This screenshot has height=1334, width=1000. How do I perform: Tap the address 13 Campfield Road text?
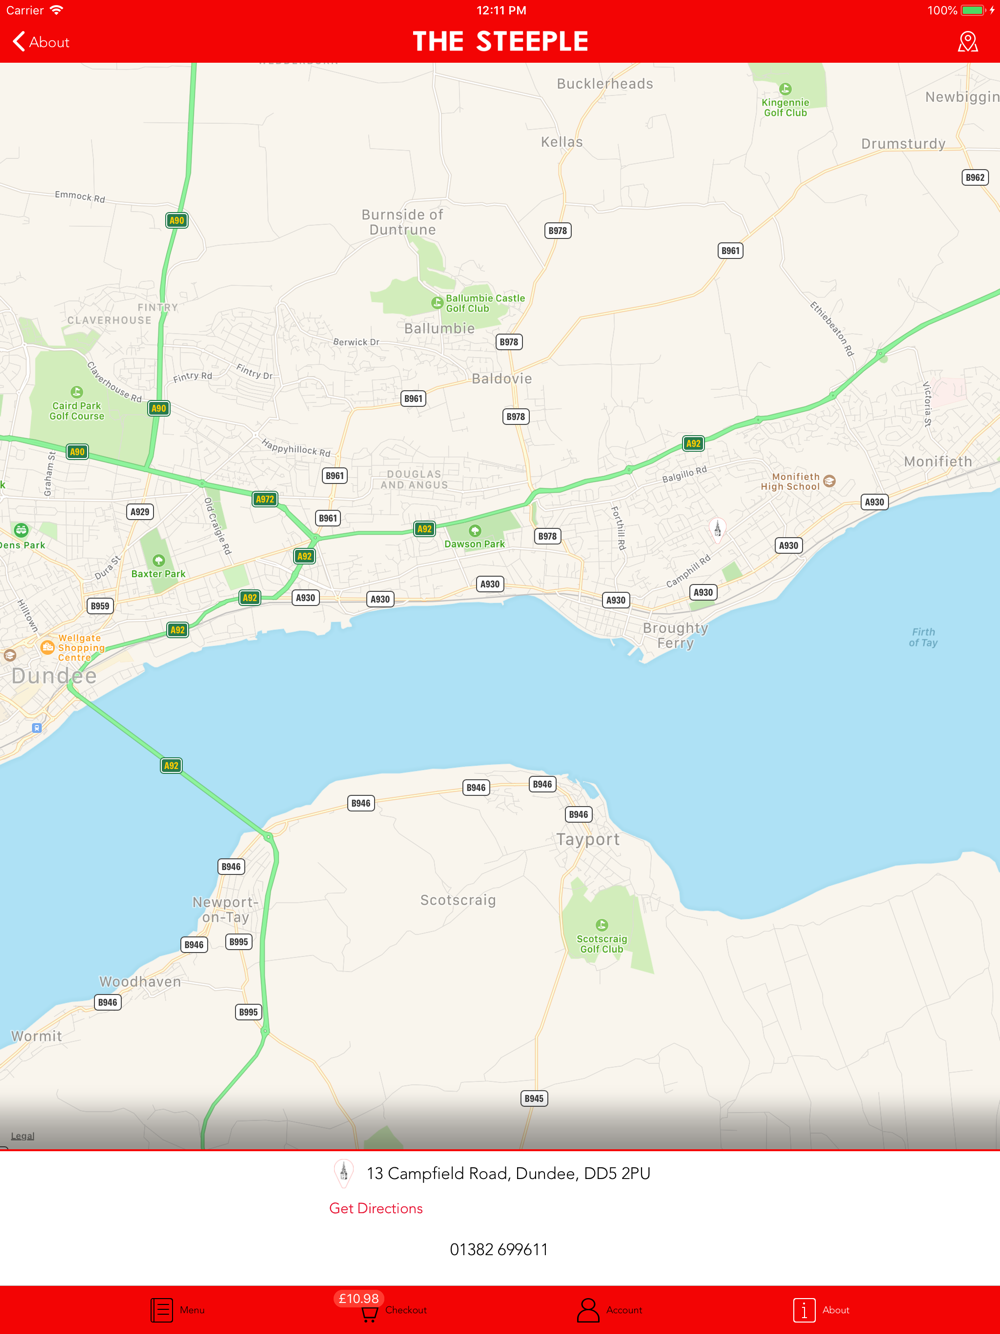[x=508, y=1173]
